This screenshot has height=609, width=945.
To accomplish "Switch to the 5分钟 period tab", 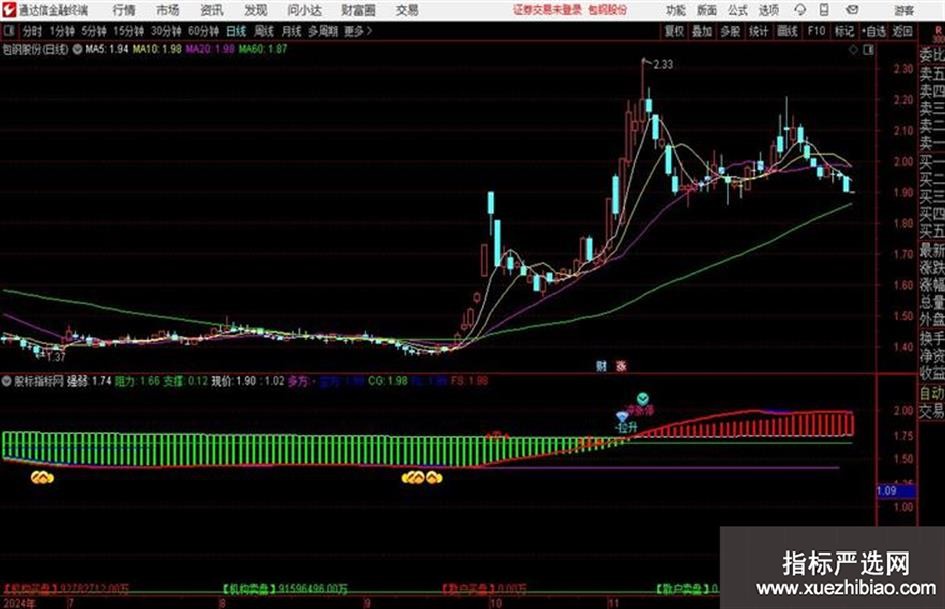I will click(x=94, y=31).
